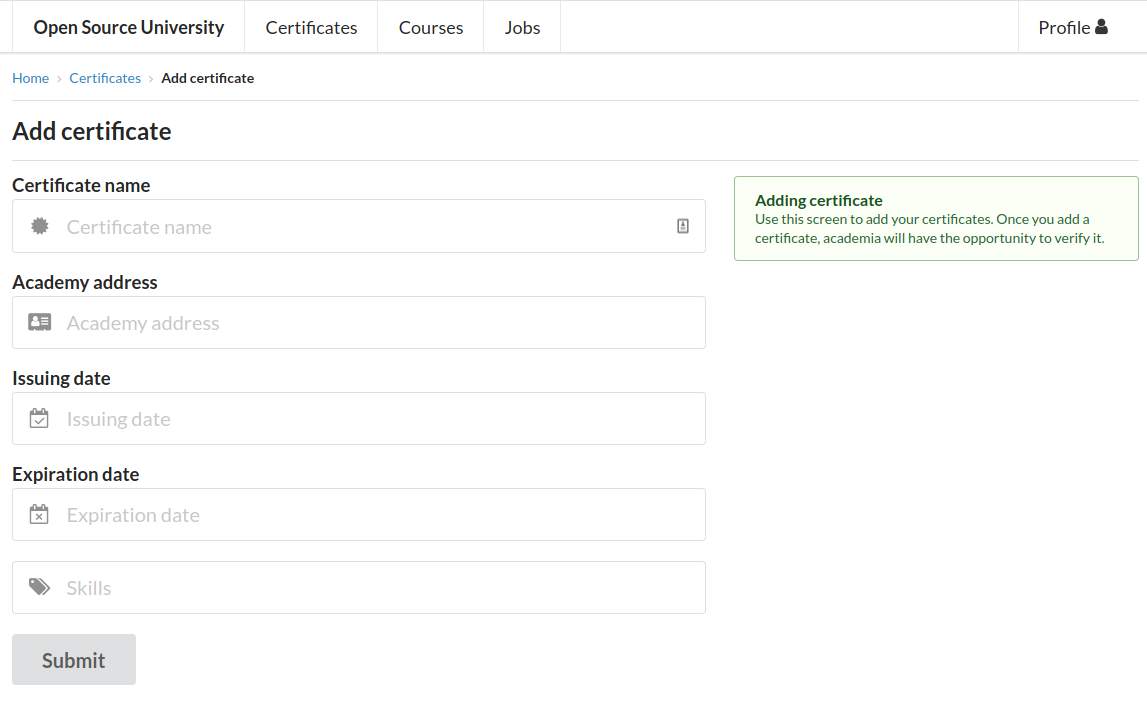The width and height of the screenshot is (1147, 704).
Task: Open the Certificates menu in the navbar
Action: (311, 27)
